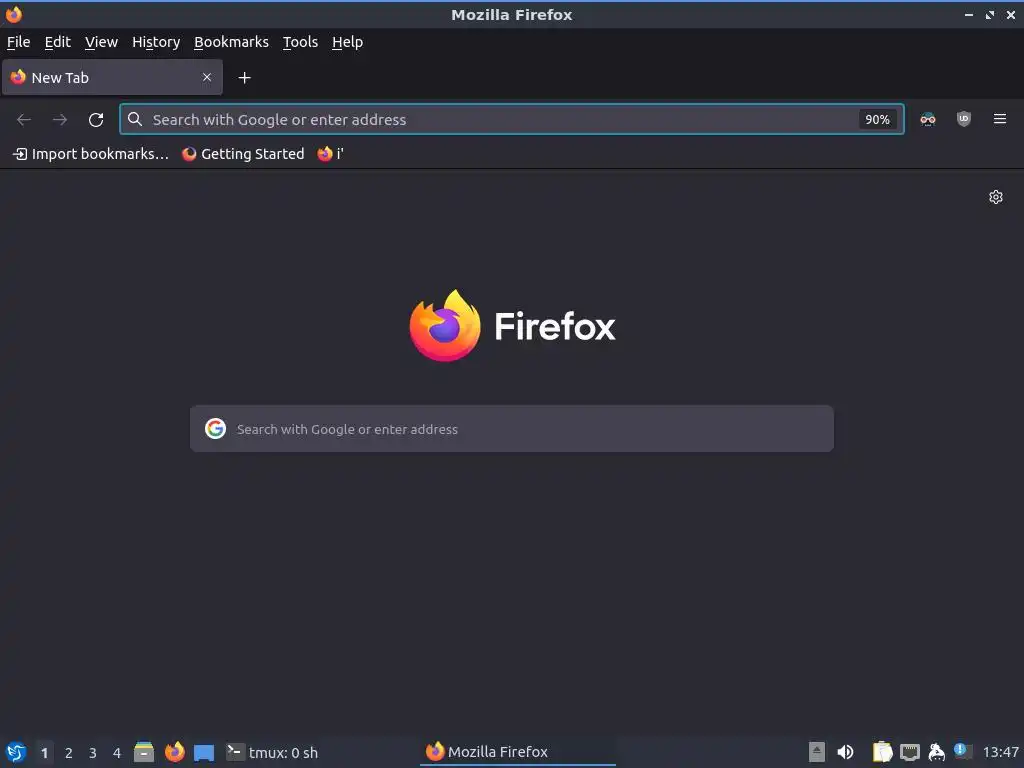Screen dimensions: 1024x768
Task: Close the New Tab tab
Action: [207, 77]
